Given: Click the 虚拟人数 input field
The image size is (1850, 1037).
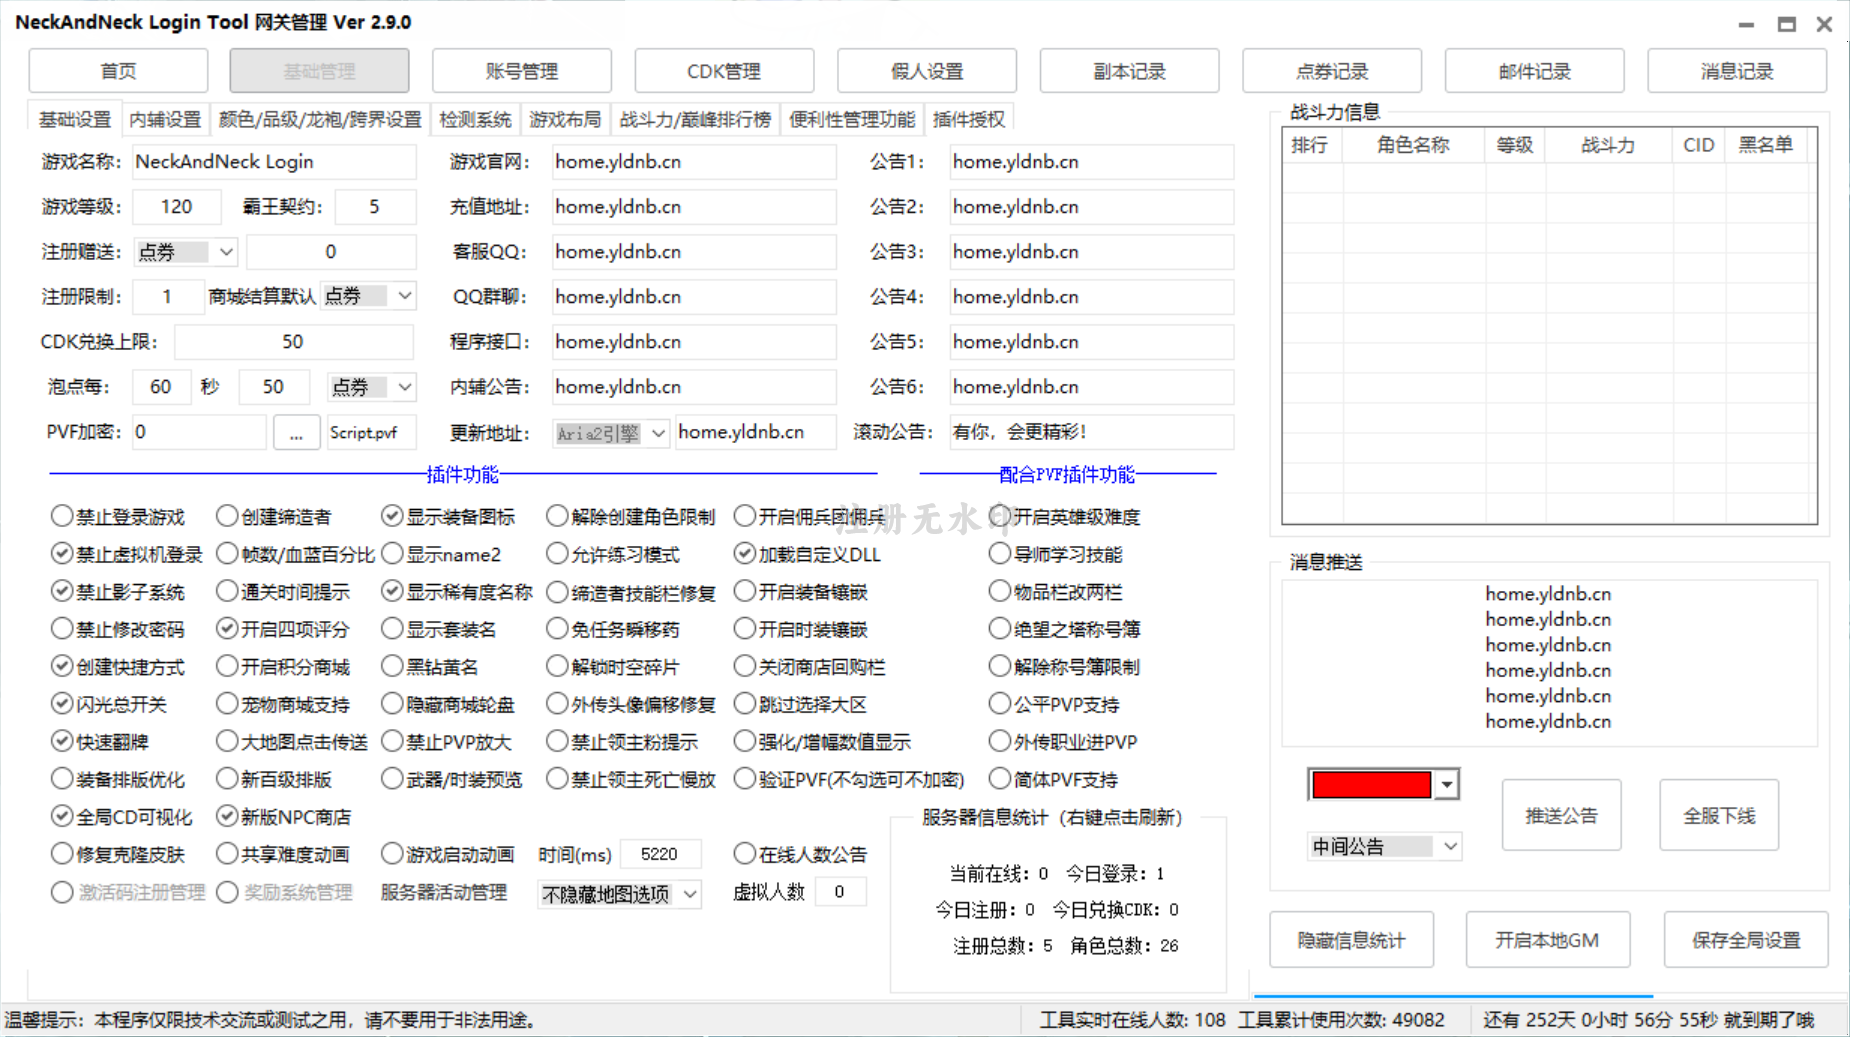Looking at the screenshot, I should 840,891.
